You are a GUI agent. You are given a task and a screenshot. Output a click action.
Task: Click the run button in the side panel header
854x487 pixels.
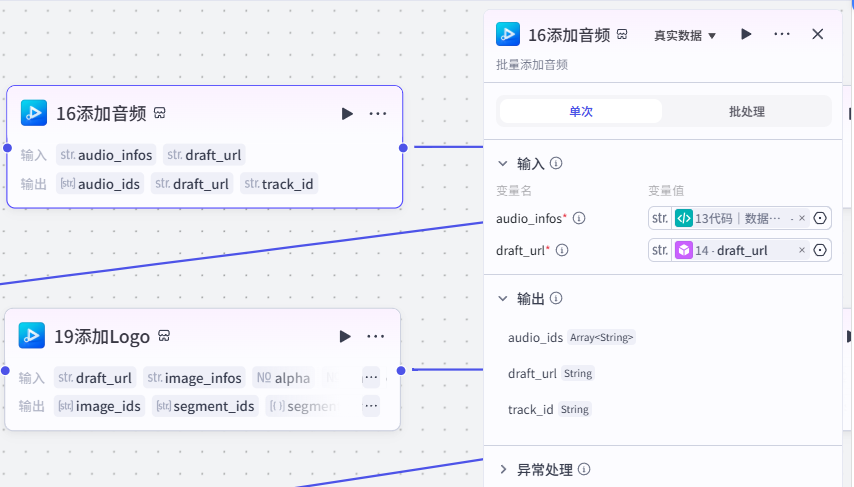tap(746, 34)
